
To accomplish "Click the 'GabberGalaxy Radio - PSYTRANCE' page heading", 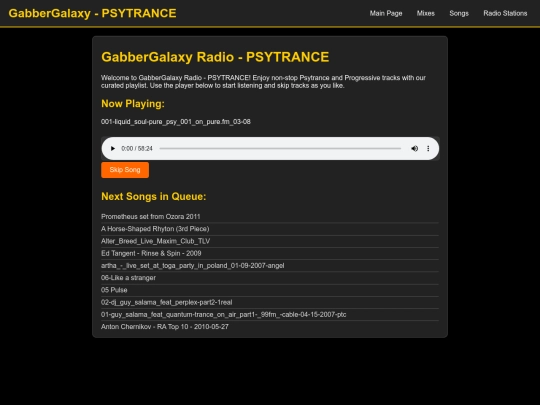I will coord(215,57).
